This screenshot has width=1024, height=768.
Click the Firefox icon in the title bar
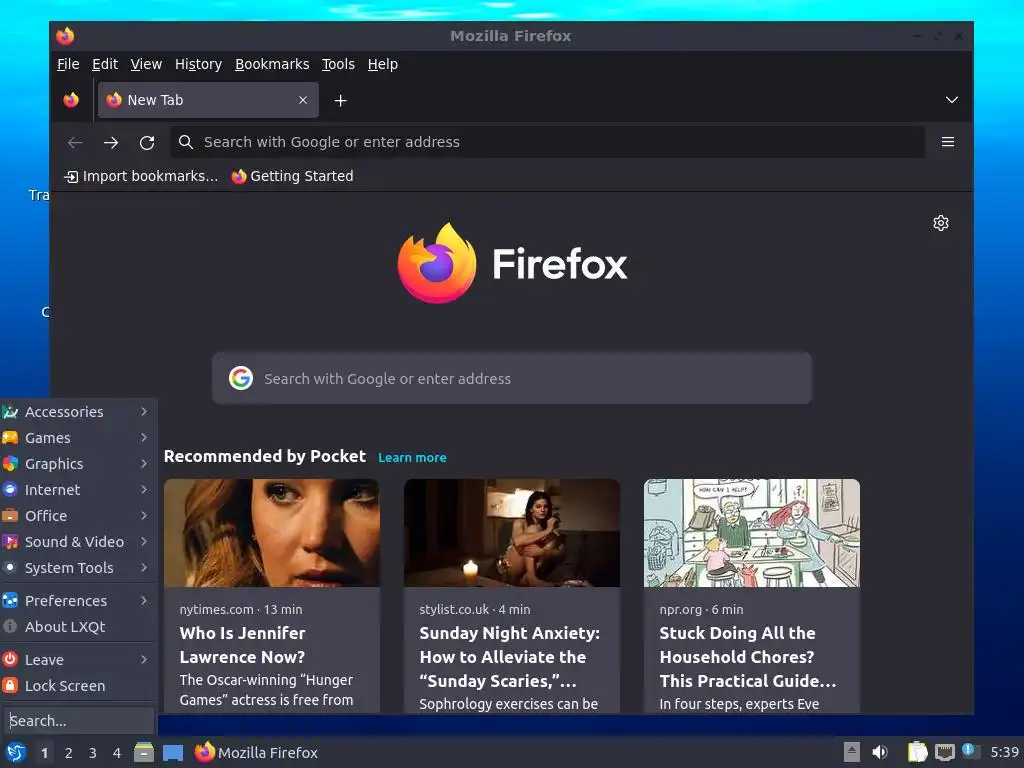point(65,36)
